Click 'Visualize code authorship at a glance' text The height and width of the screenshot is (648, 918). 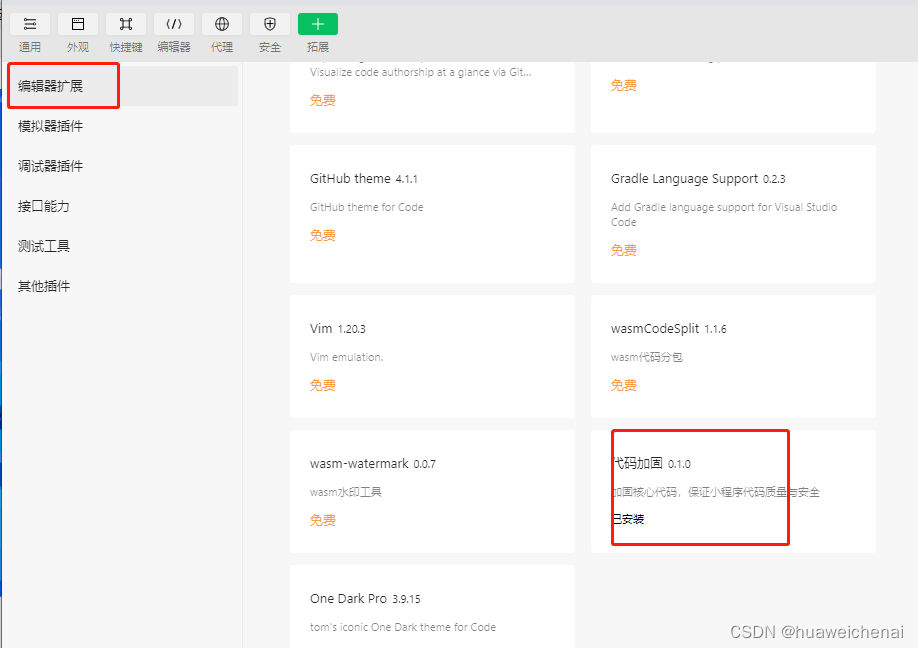click(x=420, y=72)
